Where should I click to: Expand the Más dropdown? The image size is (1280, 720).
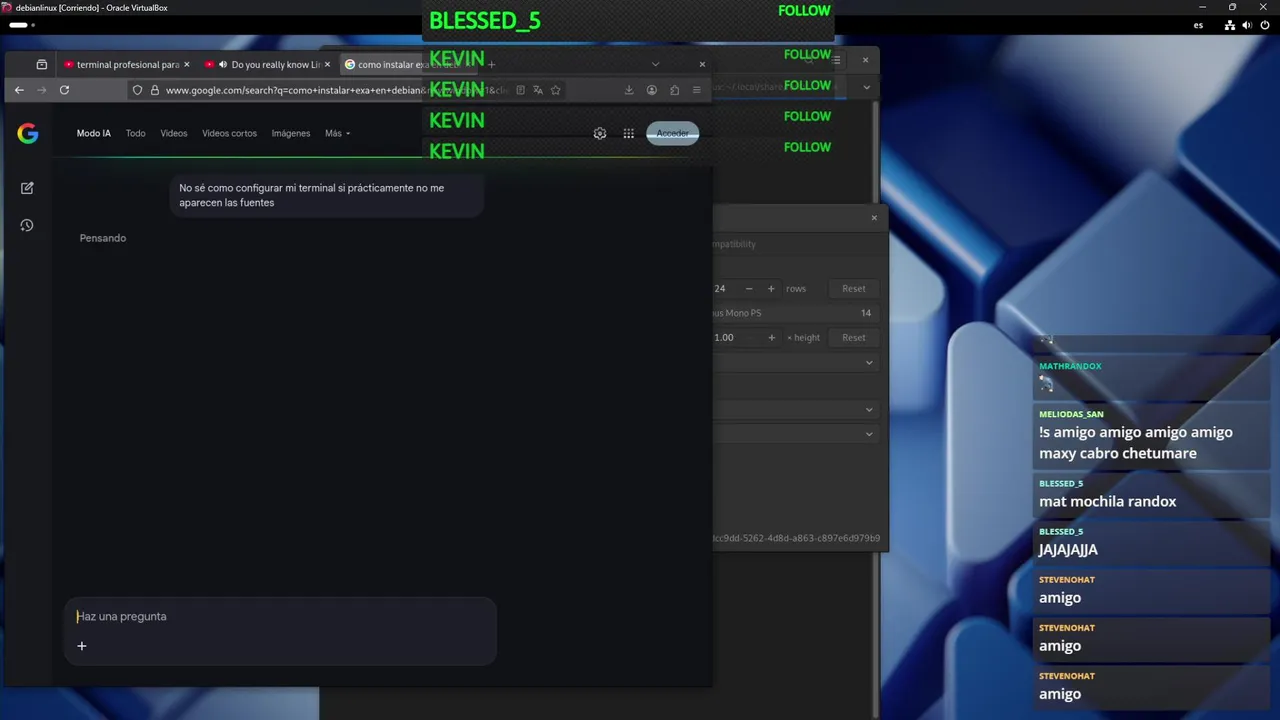click(337, 133)
